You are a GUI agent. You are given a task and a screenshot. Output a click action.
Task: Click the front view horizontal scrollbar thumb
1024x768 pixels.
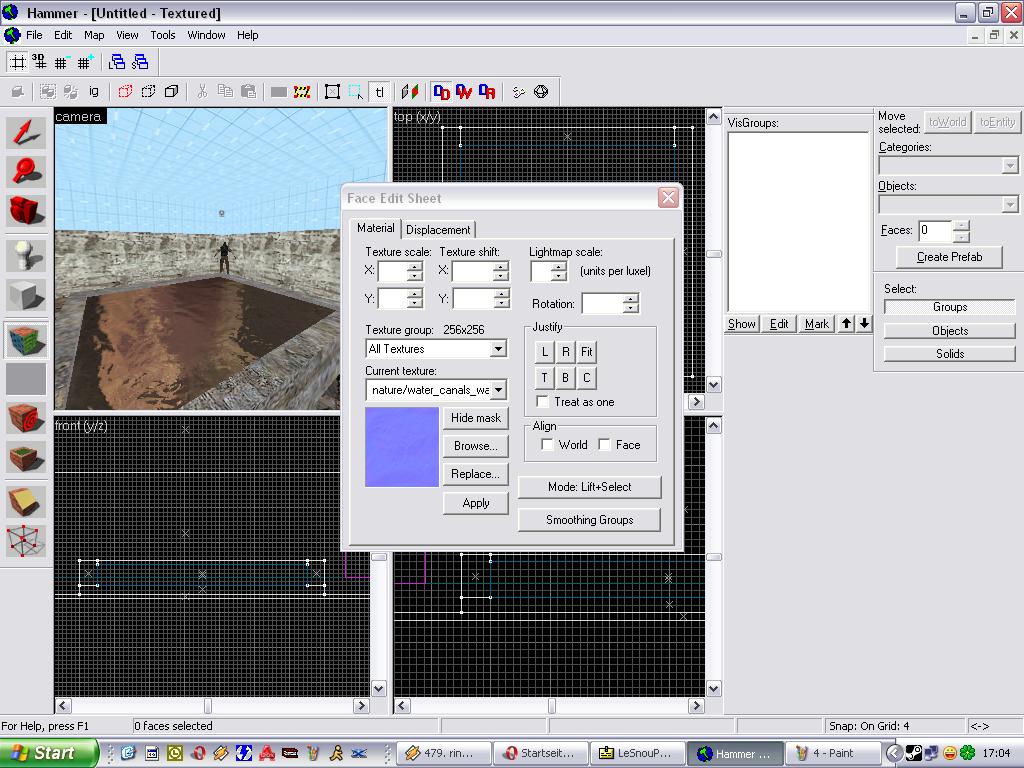(x=208, y=706)
